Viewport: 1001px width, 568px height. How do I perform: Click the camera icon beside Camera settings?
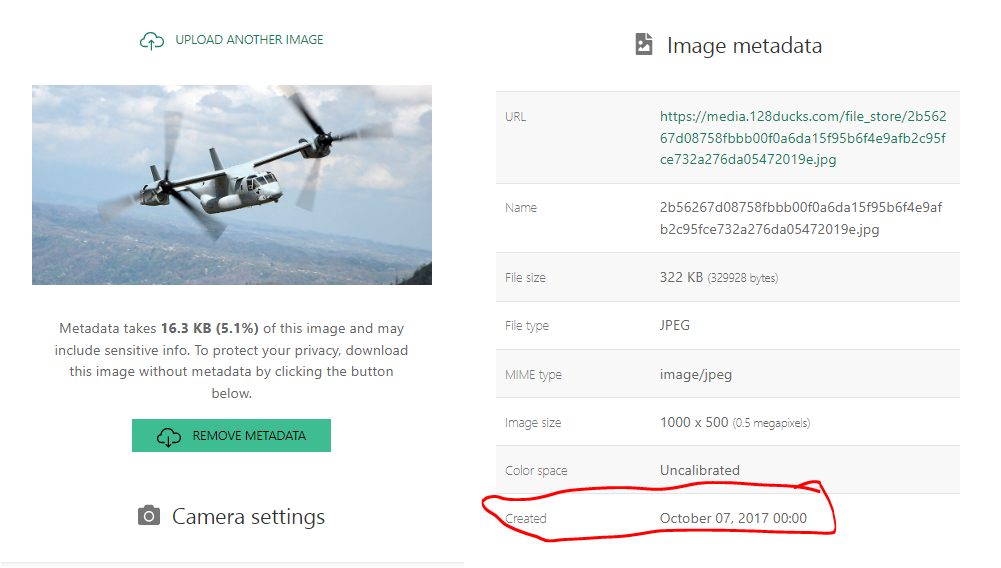point(149,516)
